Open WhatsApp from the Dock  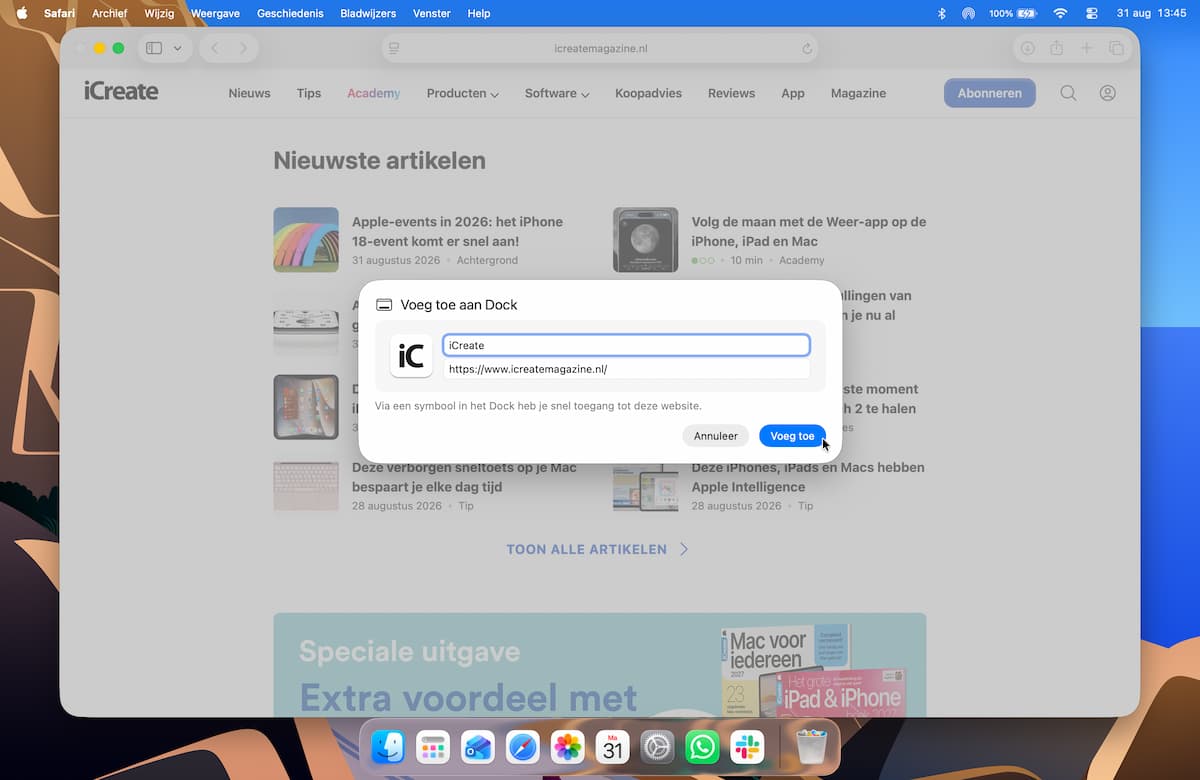pos(702,747)
